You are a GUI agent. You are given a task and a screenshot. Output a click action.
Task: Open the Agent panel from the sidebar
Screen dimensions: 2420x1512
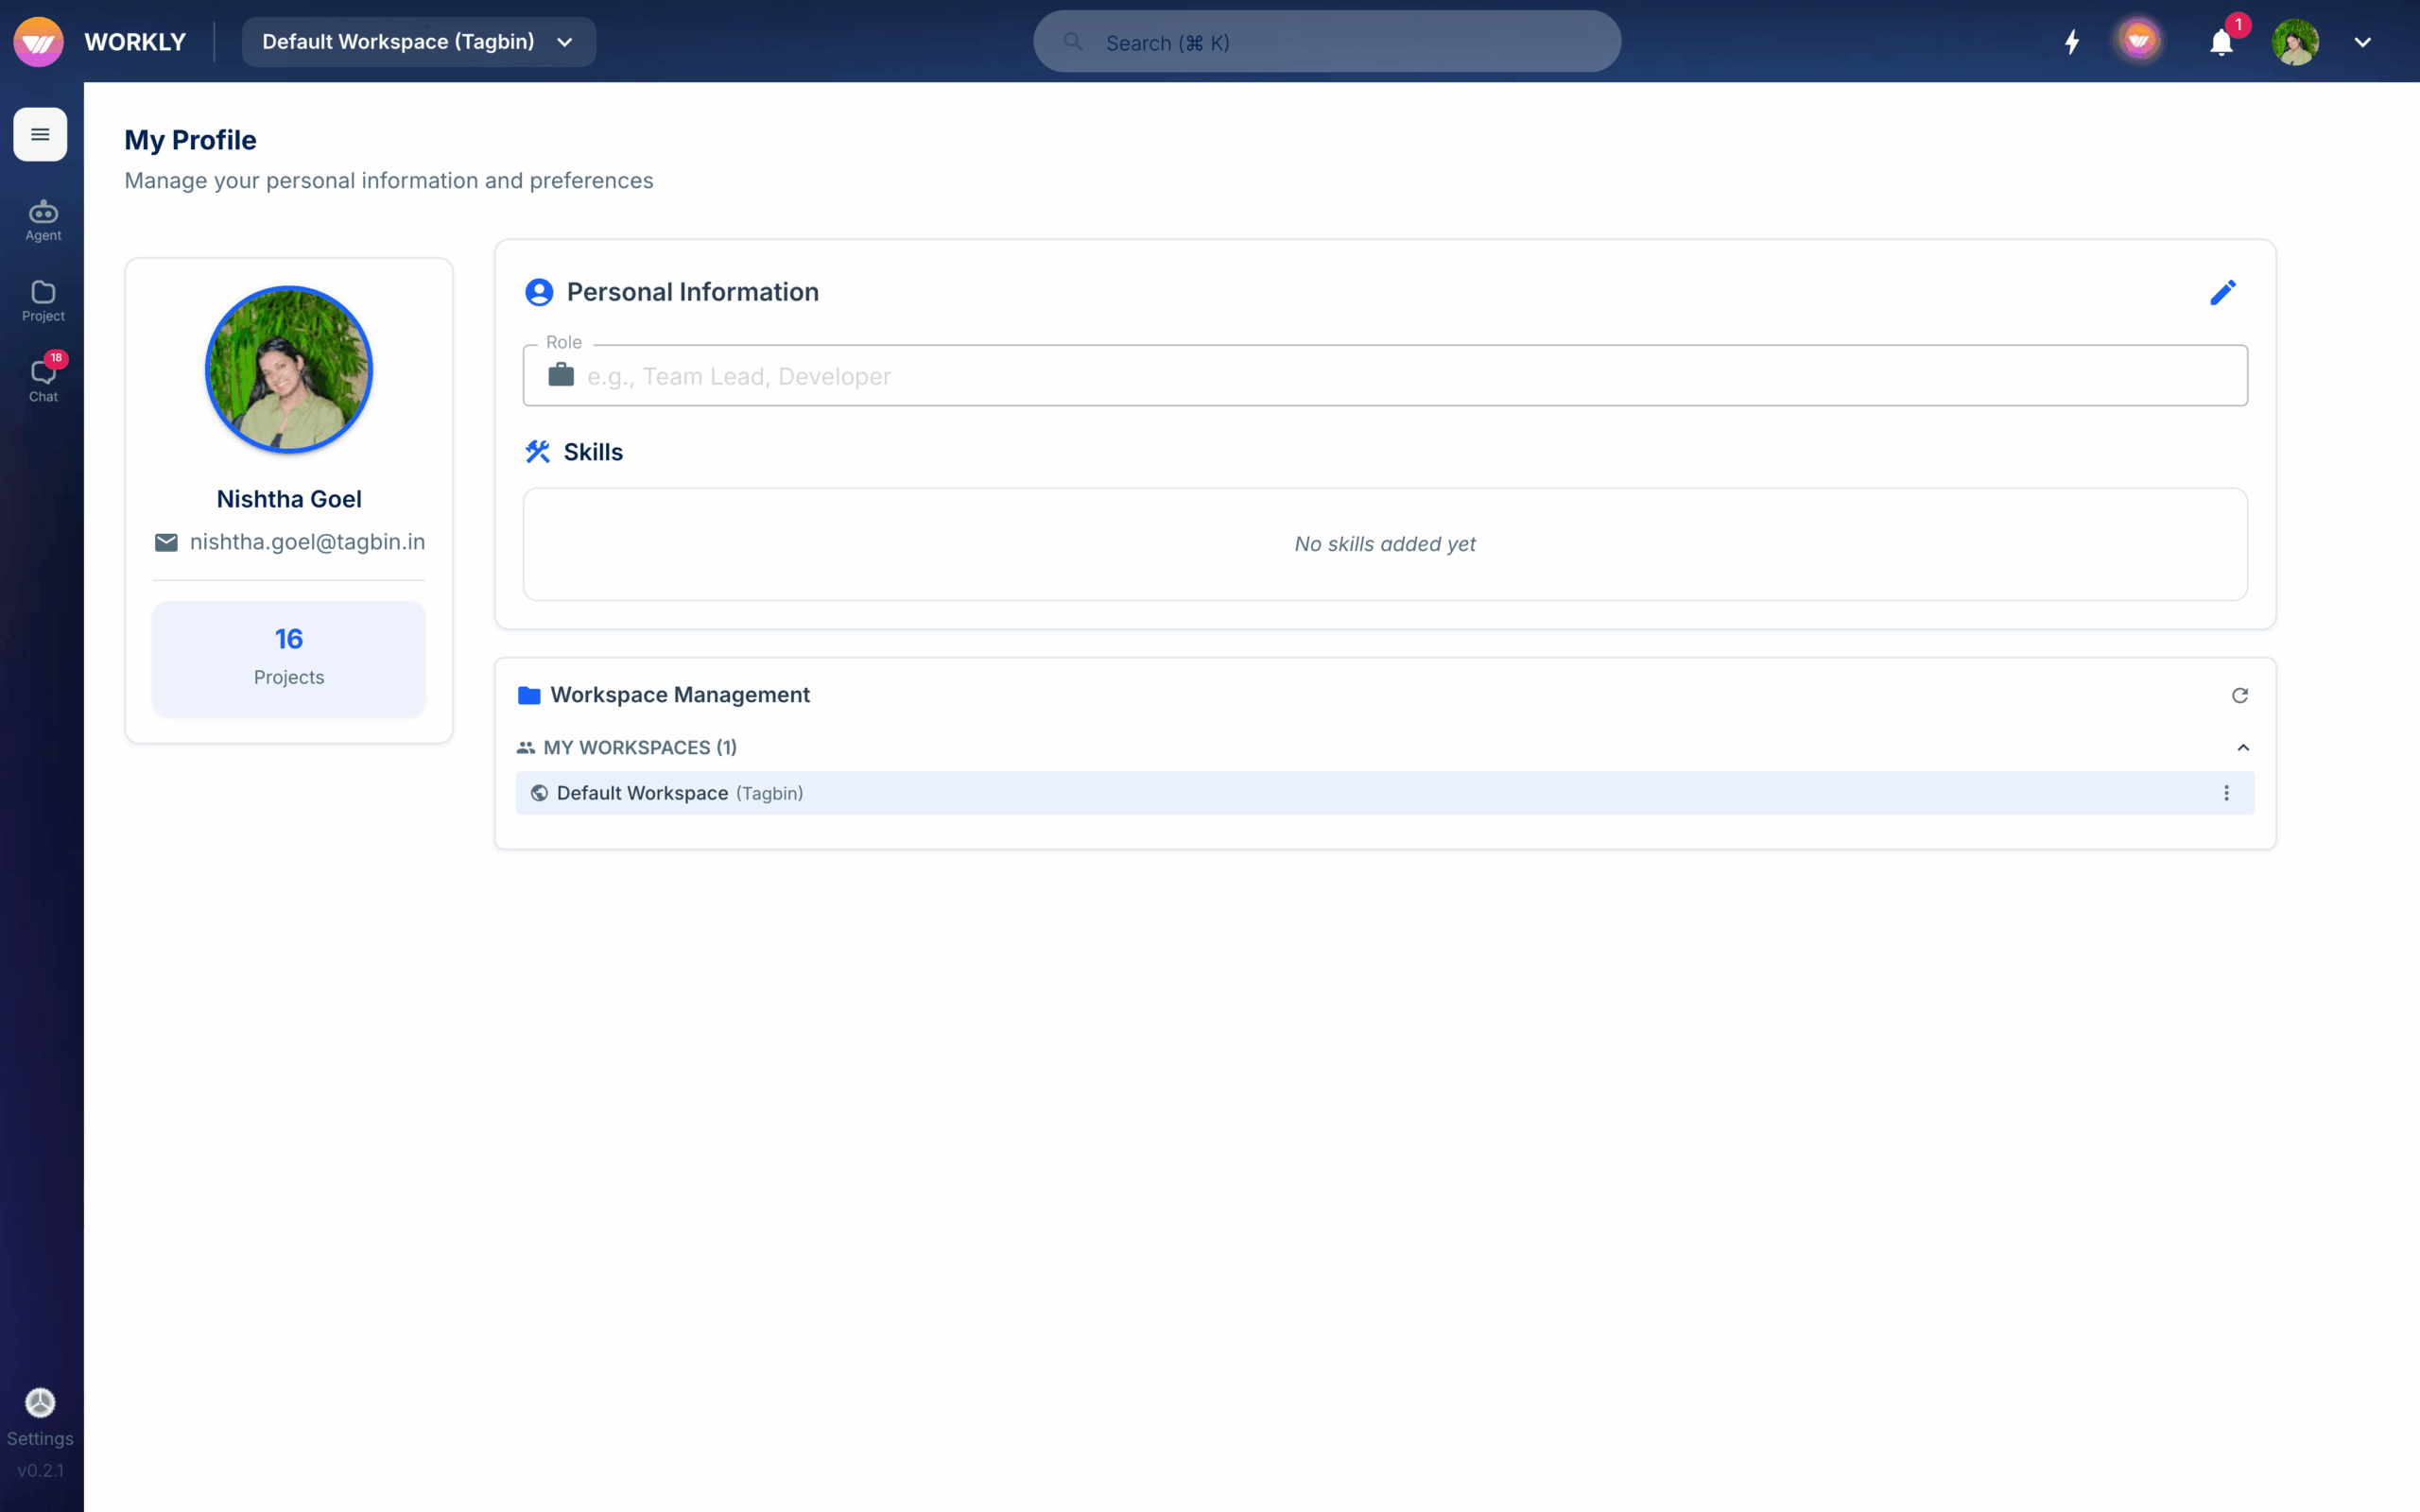pos(42,220)
